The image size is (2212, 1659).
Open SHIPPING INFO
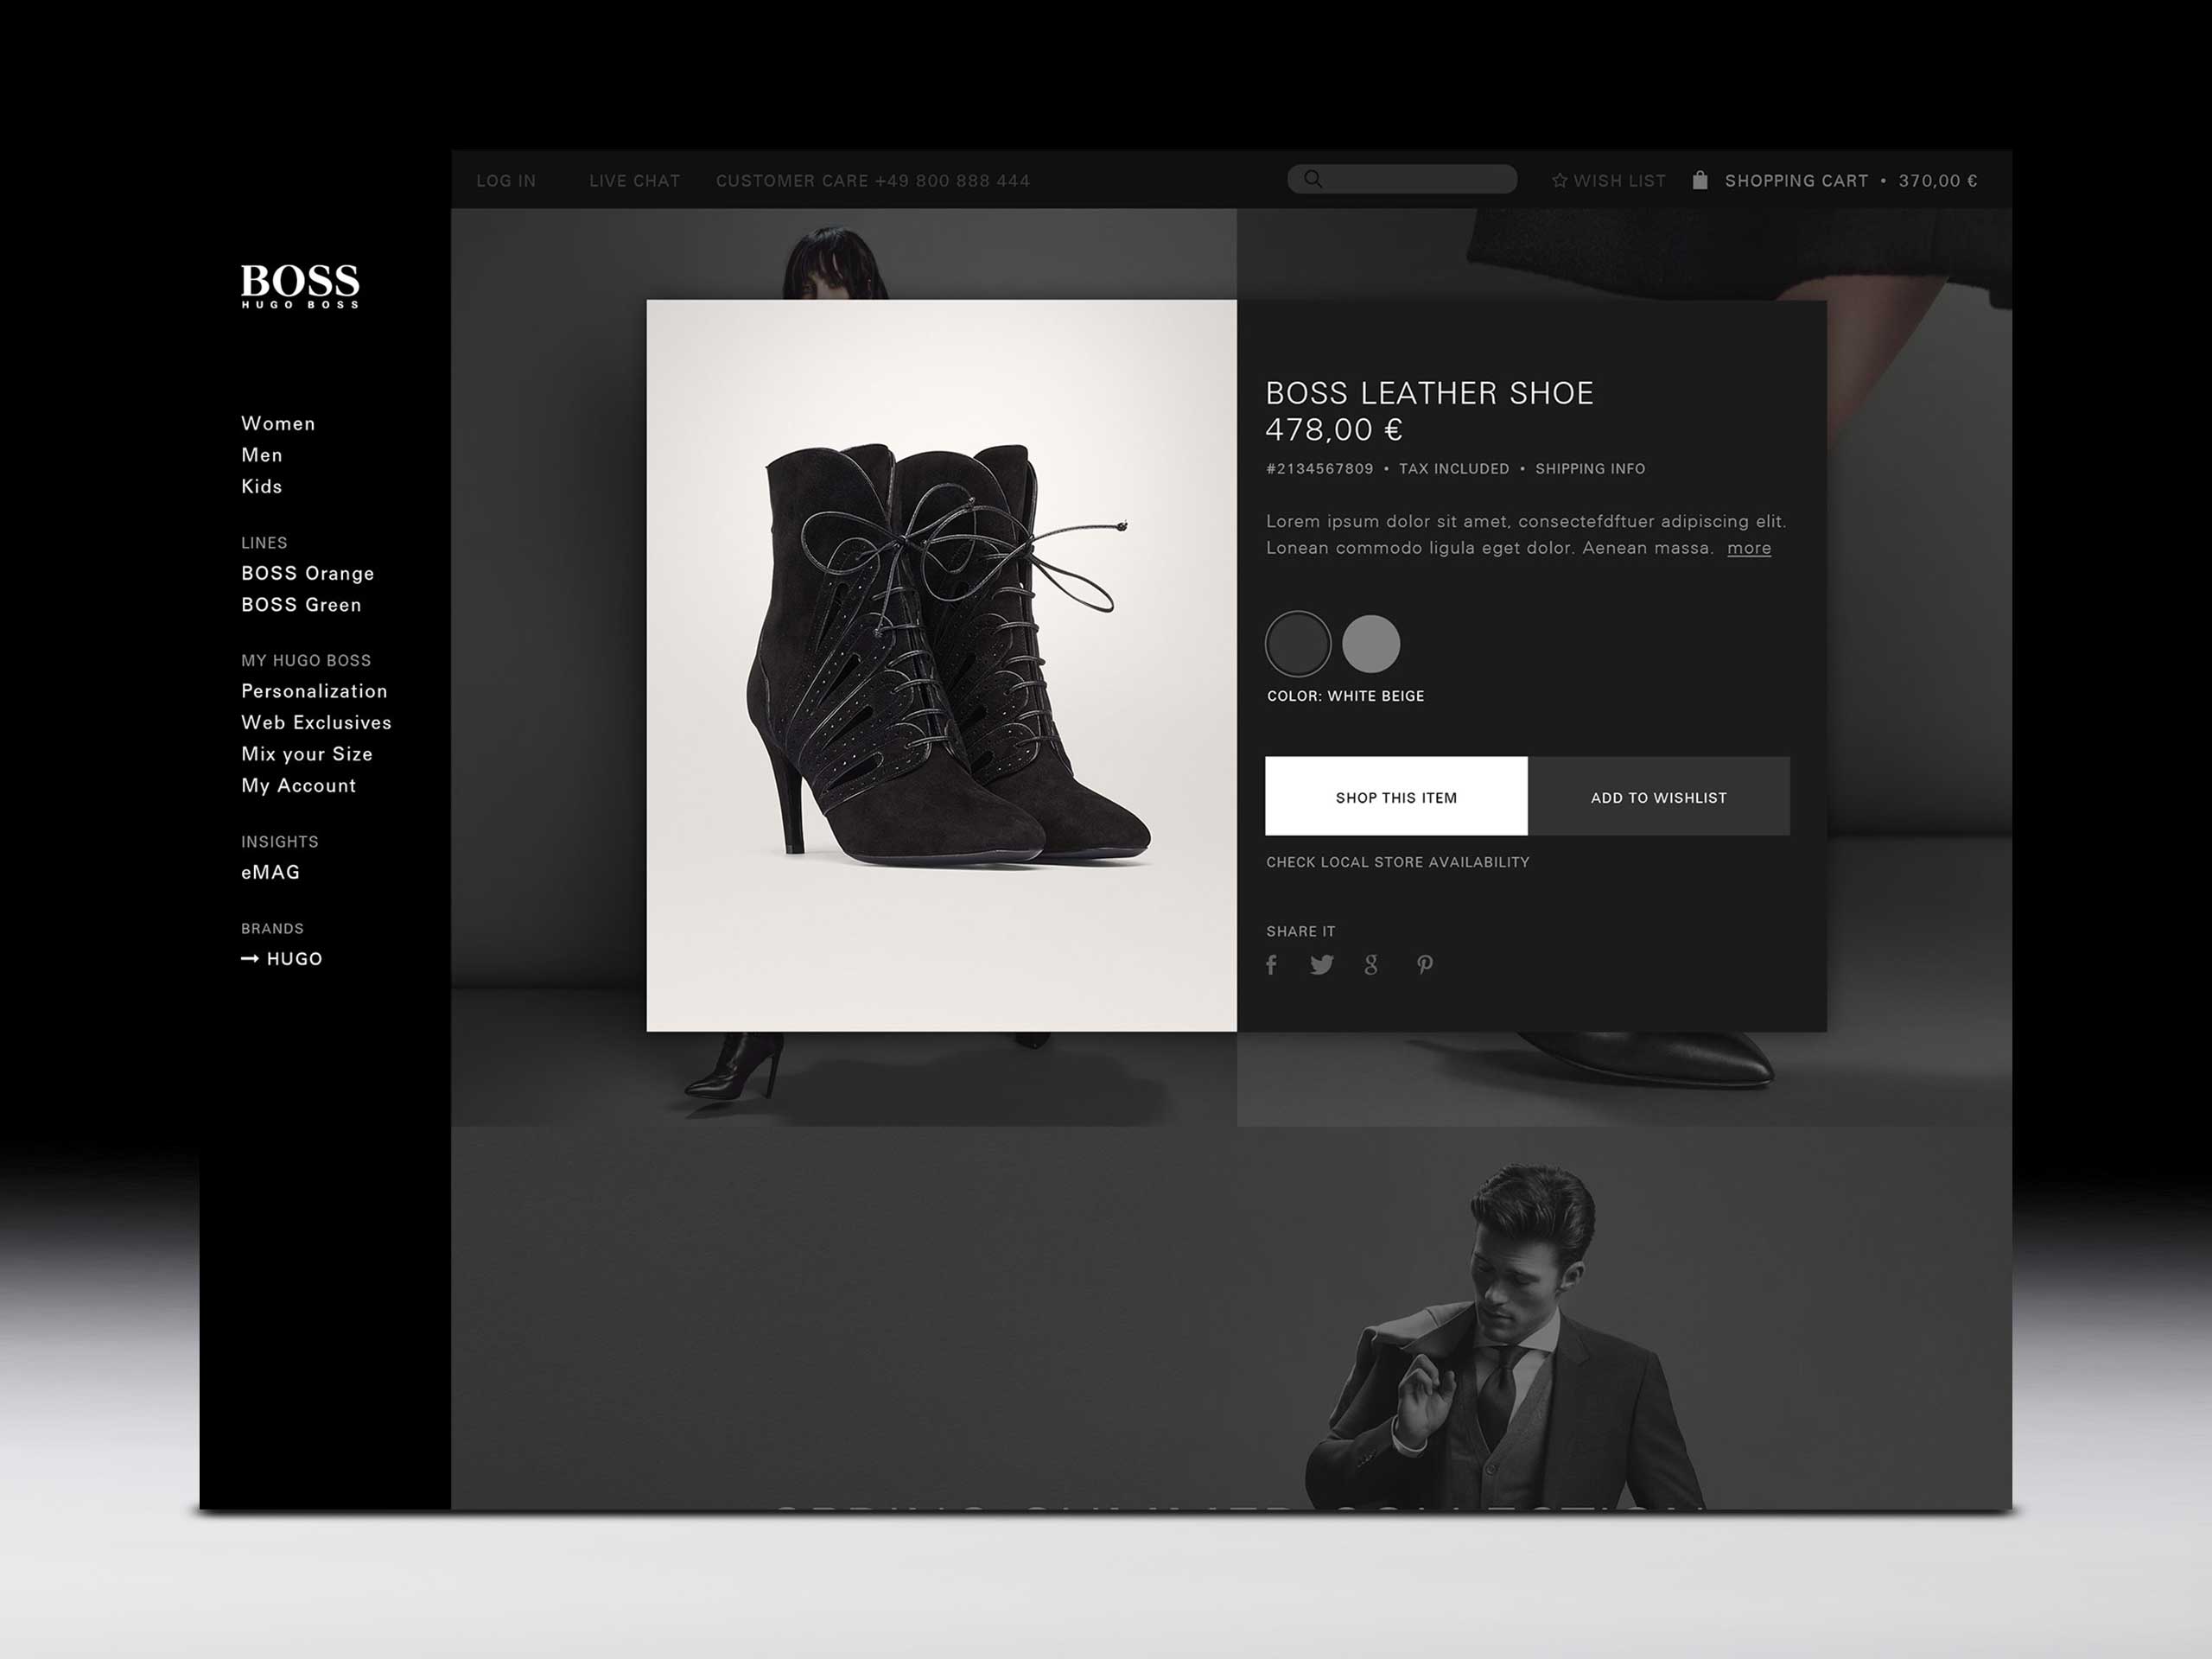(x=1590, y=469)
